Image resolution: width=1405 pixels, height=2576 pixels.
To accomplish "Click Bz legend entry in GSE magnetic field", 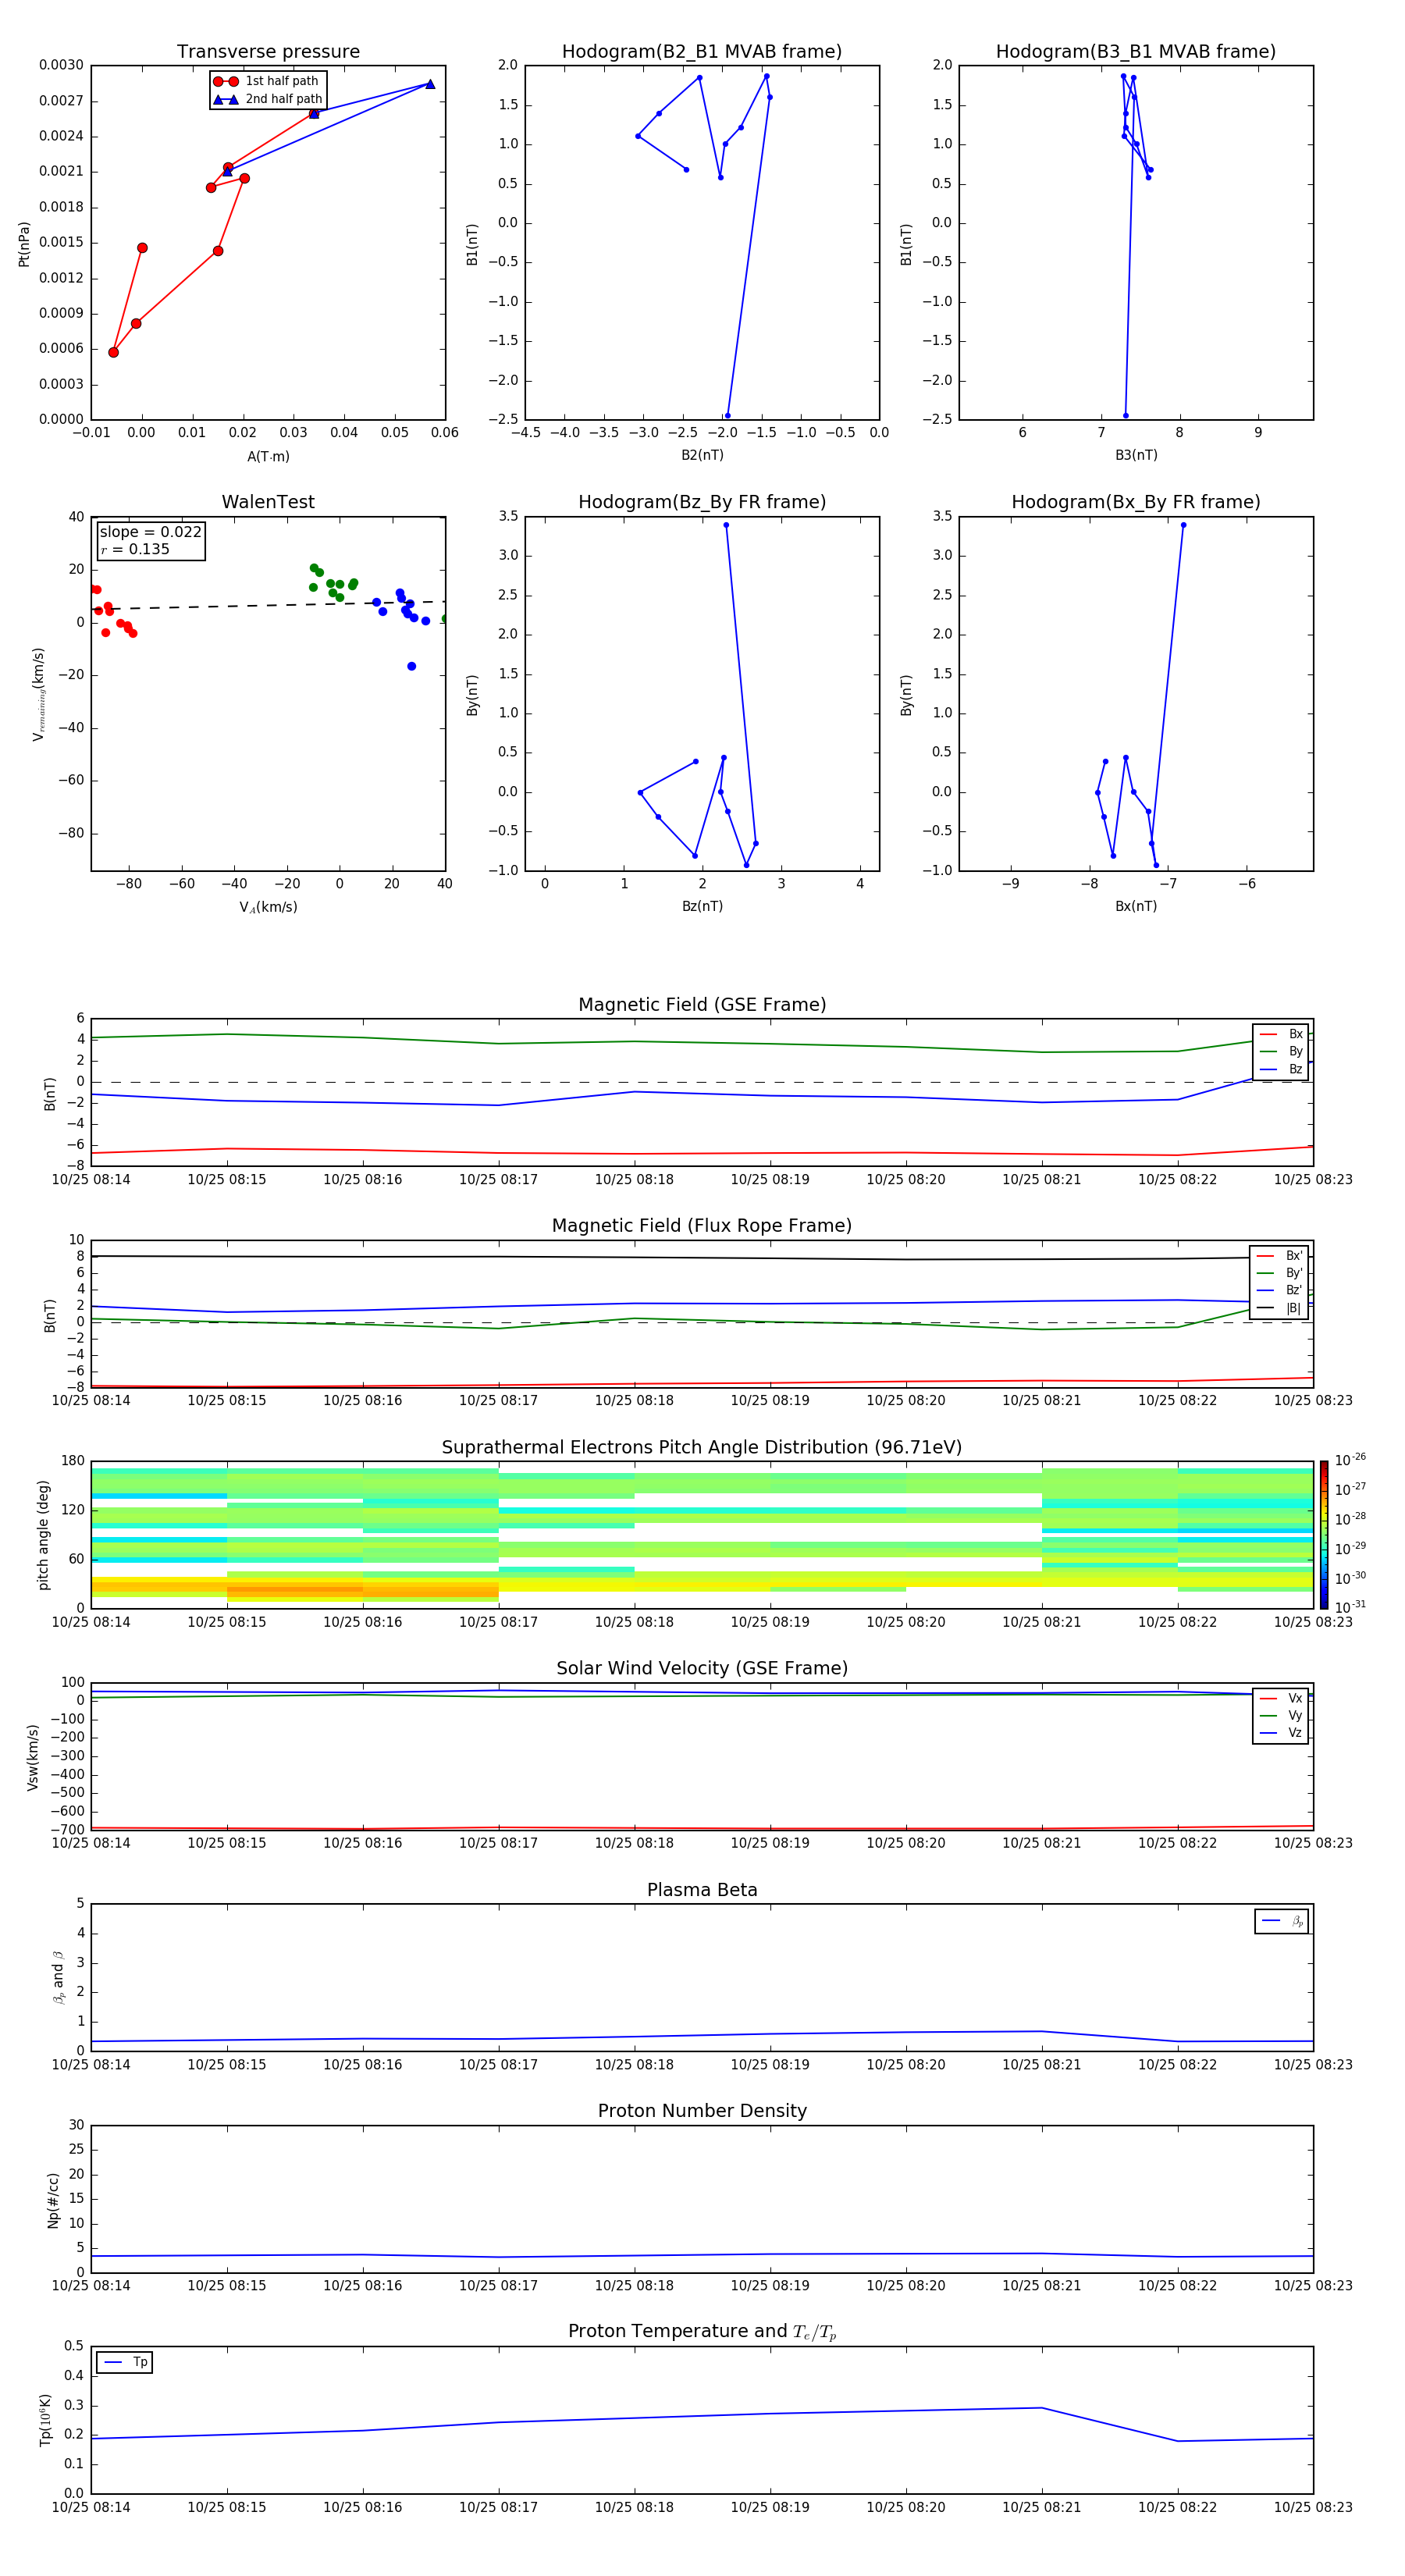I will (x=1281, y=1069).
